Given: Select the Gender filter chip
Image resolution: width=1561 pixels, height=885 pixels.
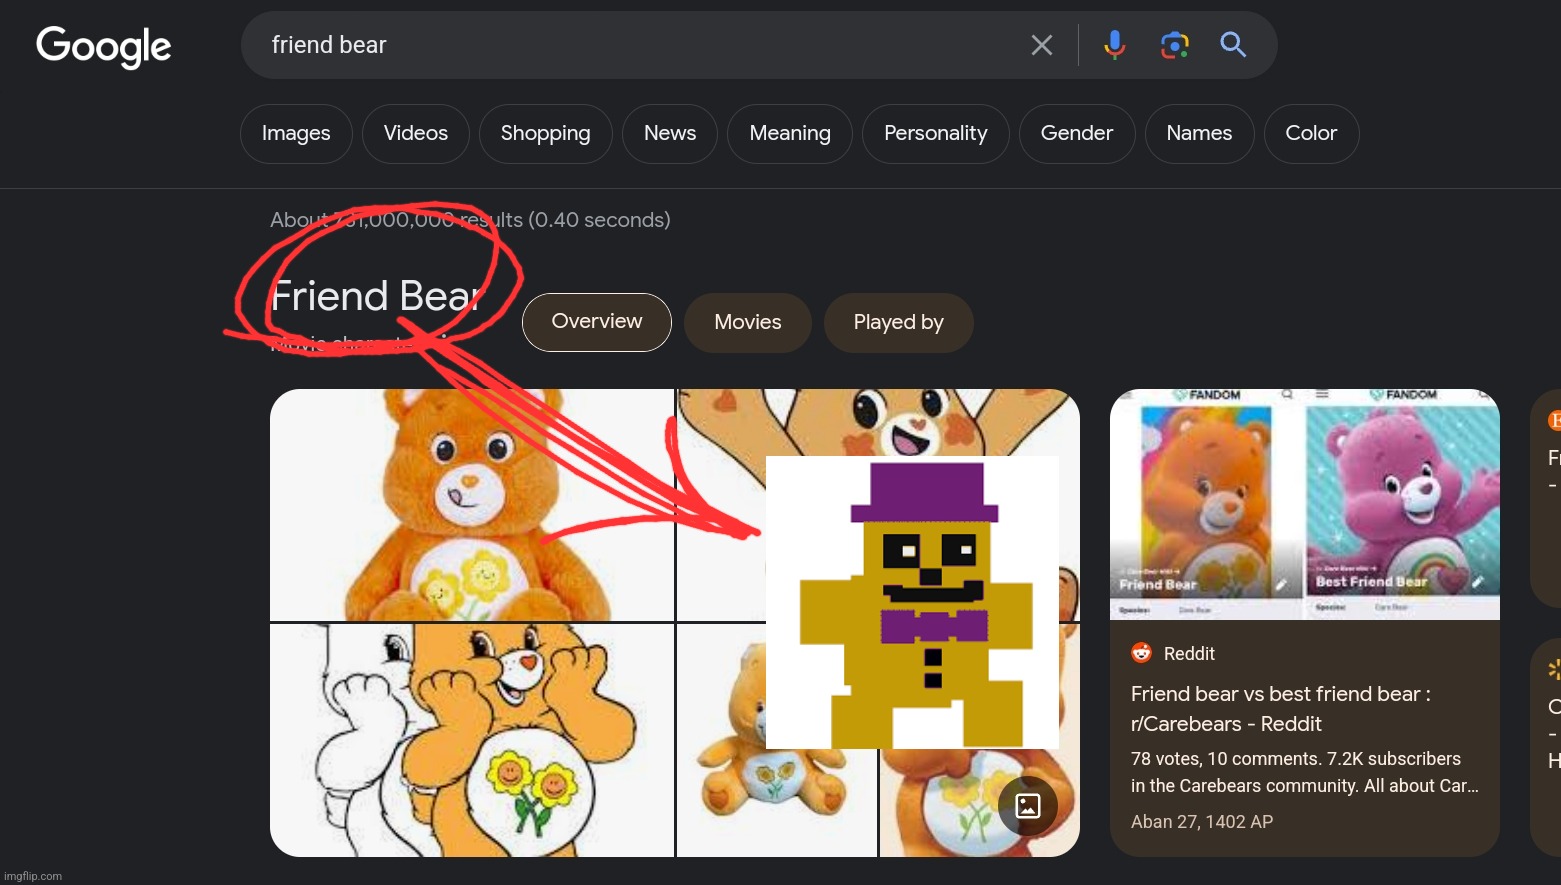Looking at the screenshot, I should [x=1077, y=133].
